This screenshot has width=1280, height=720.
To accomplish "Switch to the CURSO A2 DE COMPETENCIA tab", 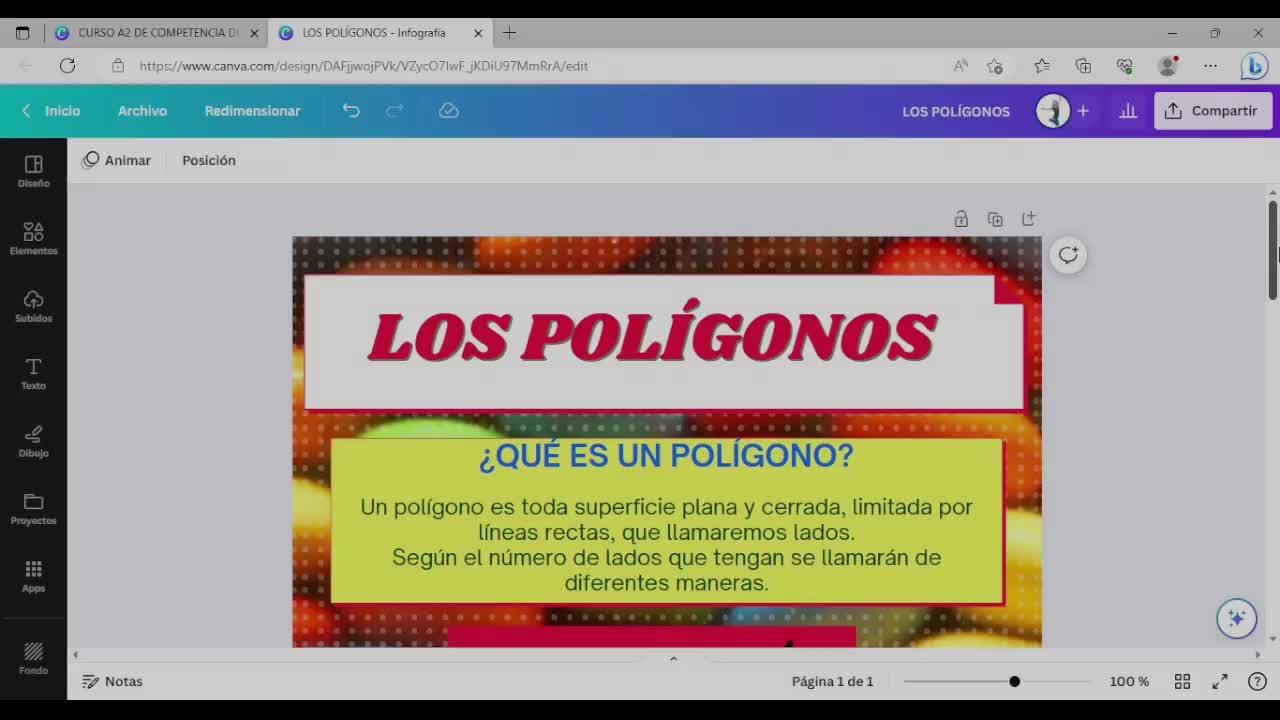I will tap(157, 33).
